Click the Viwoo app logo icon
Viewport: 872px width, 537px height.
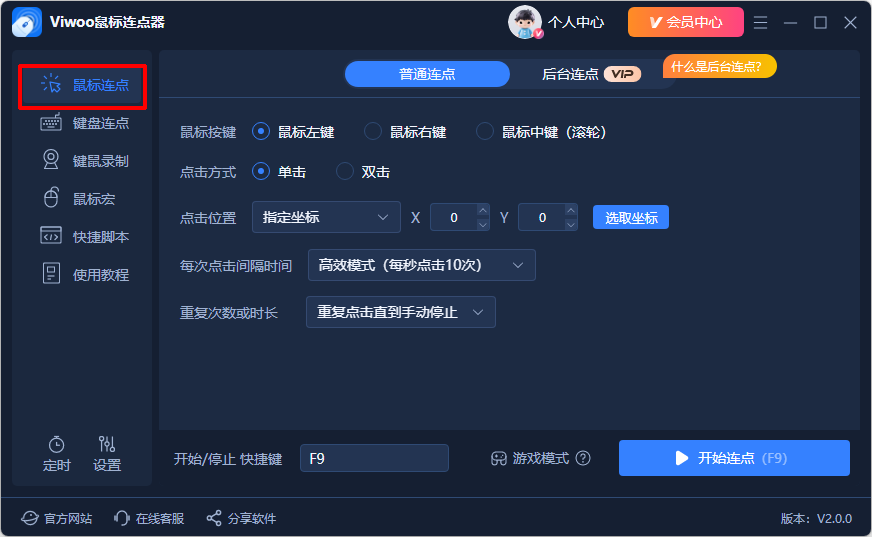pos(27,22)
